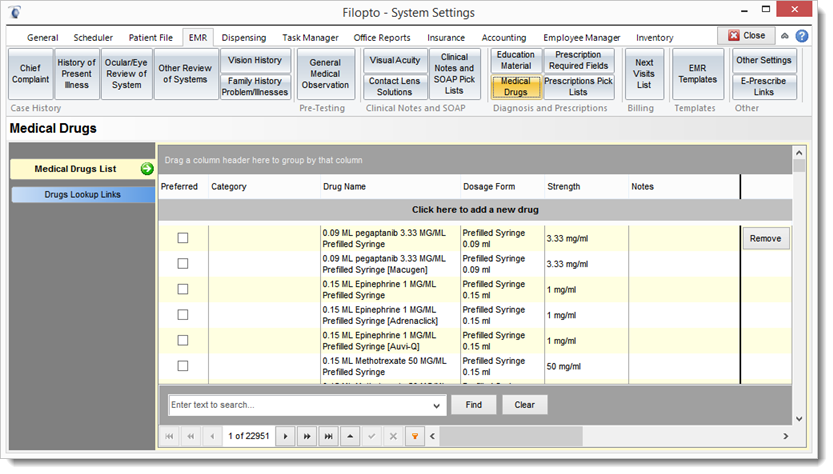
Task: Check Preferred for first pegaptanib Prefilled Syringe
Action: pyautogui.click(x=183, y=238)
